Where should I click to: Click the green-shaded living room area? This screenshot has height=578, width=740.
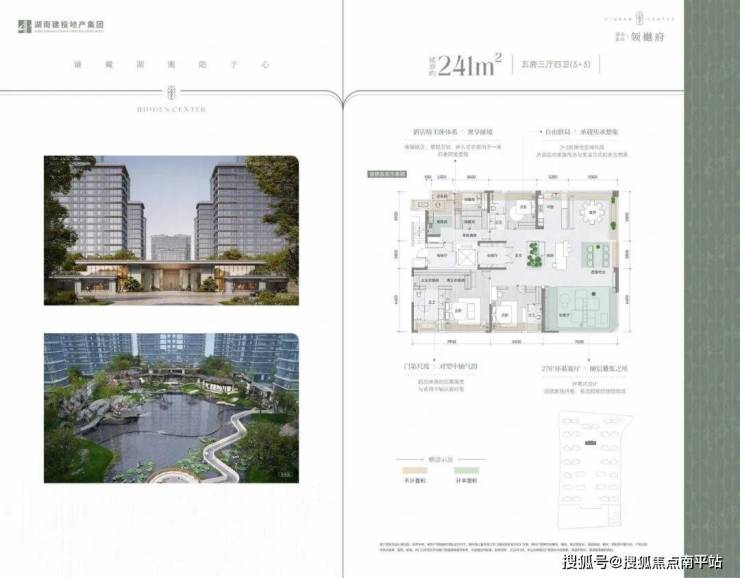[x=580, y=308]
